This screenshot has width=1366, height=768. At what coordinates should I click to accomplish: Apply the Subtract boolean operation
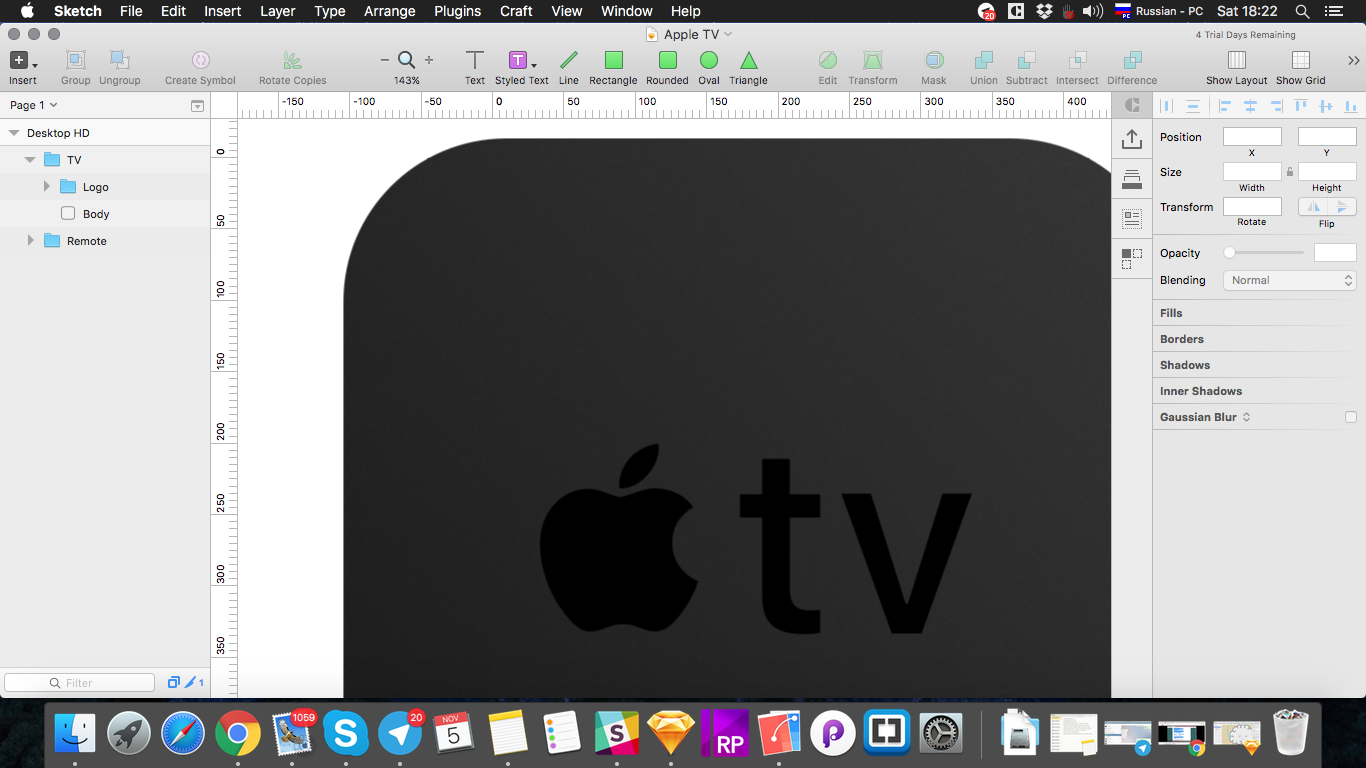click(1027, 61)
